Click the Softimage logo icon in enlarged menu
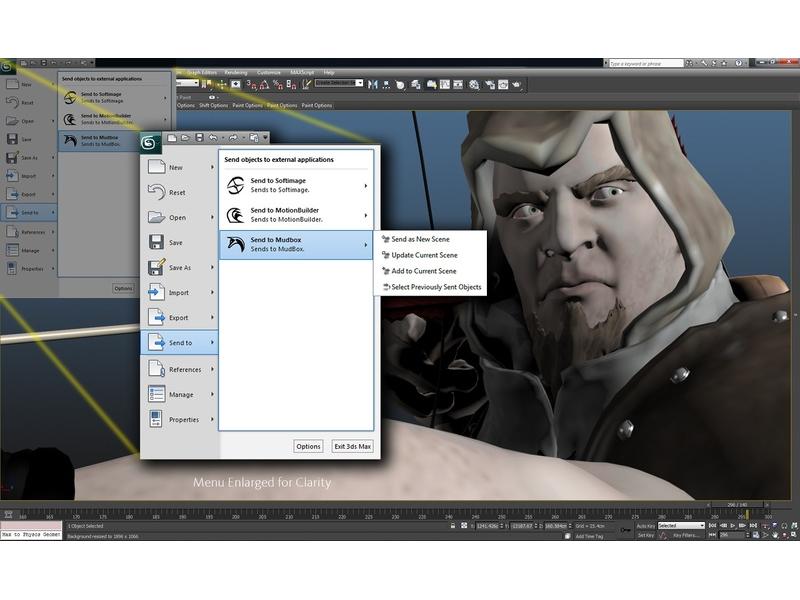Image resolution: width=800 pixels, height=600 pixels. [x=235, y=185]
